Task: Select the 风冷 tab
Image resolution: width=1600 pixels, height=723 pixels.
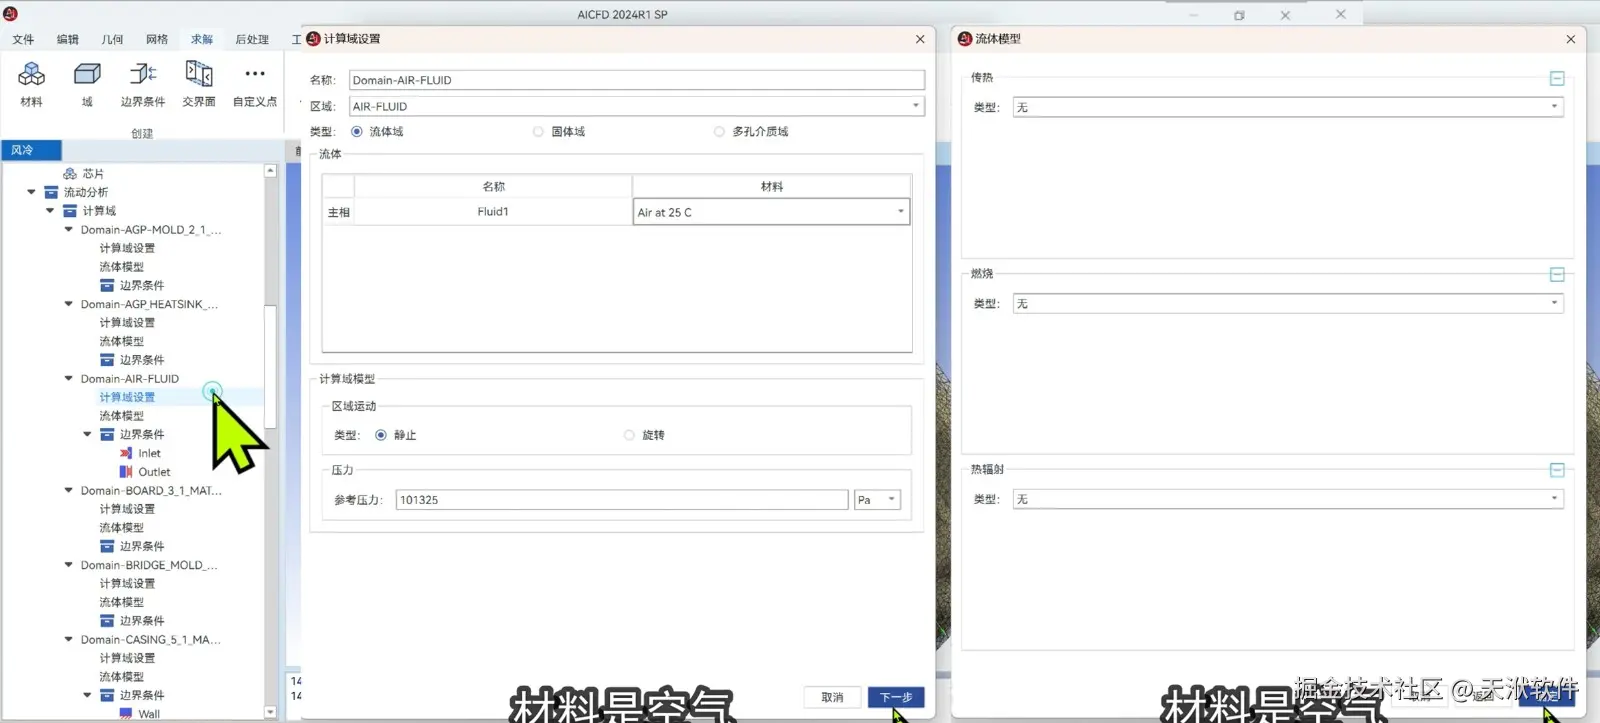Action: (x=31, y=150)
